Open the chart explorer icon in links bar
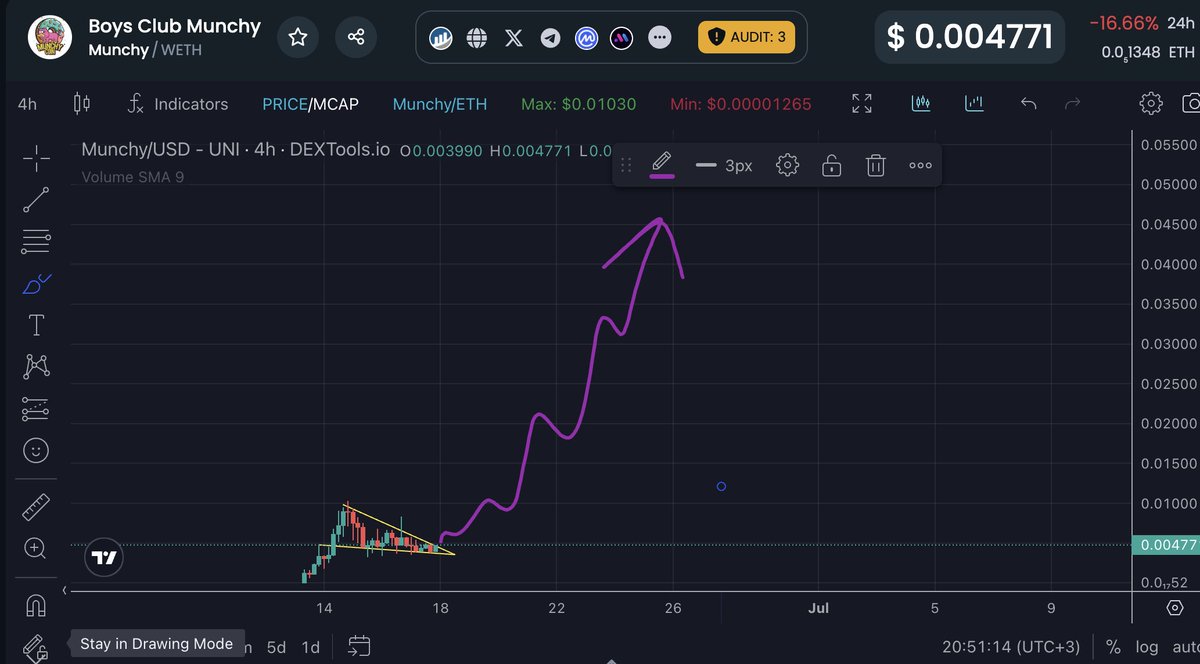The height and width of the screenshot is (664, 1200). 441,38
